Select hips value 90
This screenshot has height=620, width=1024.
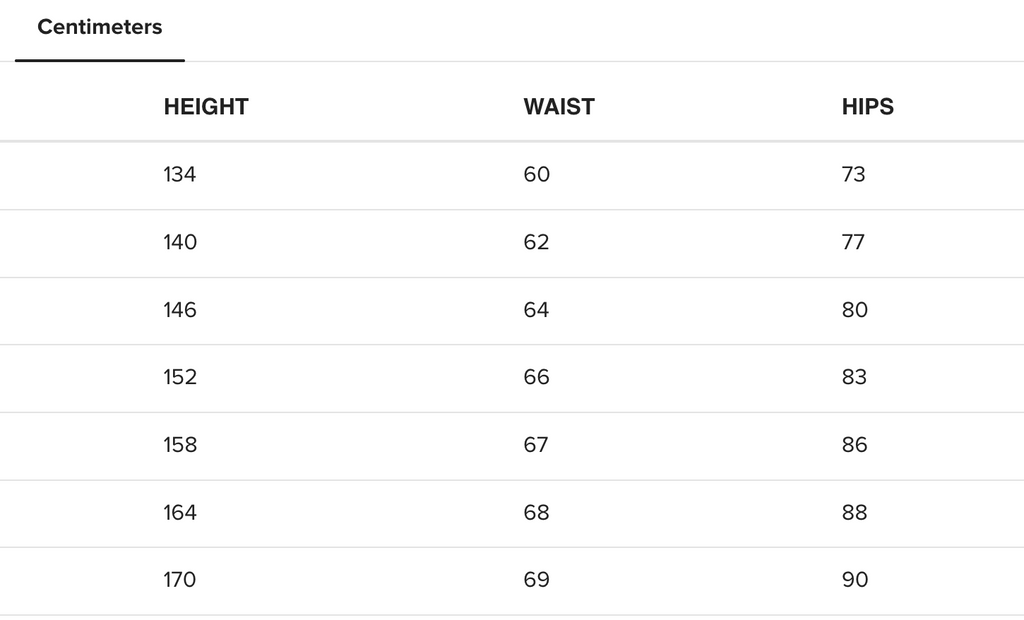point(854,580)
